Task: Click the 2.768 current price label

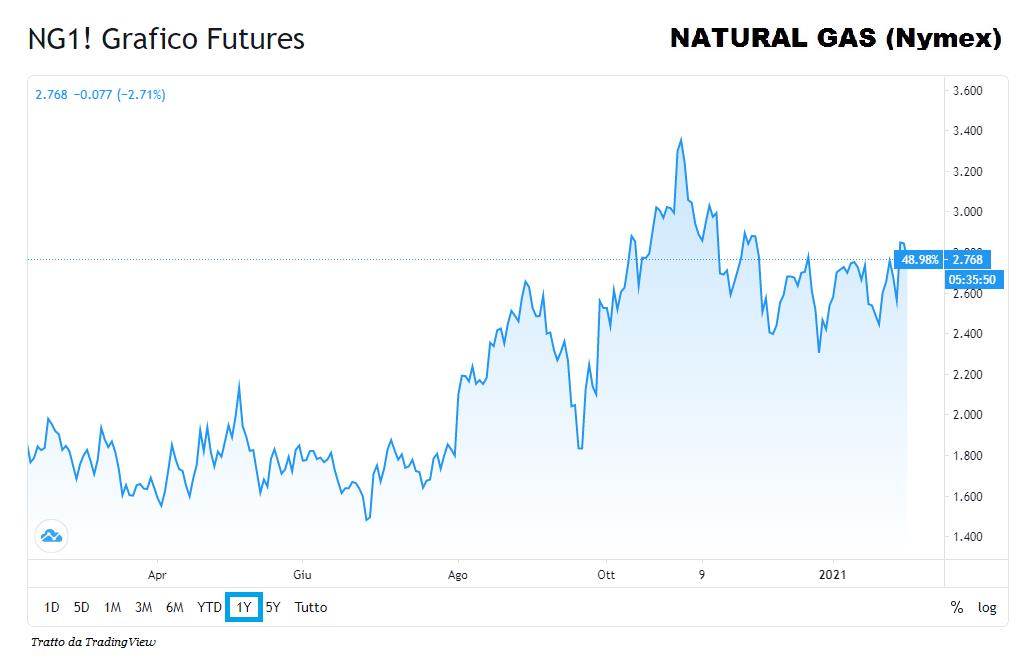Action: [968, 260]
